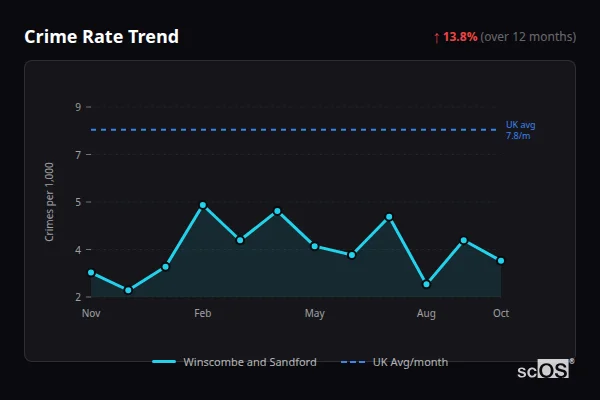Click the y-axis value 9
Image resolution: width=600 pixels, height=400 pixels.
[78, 107]
